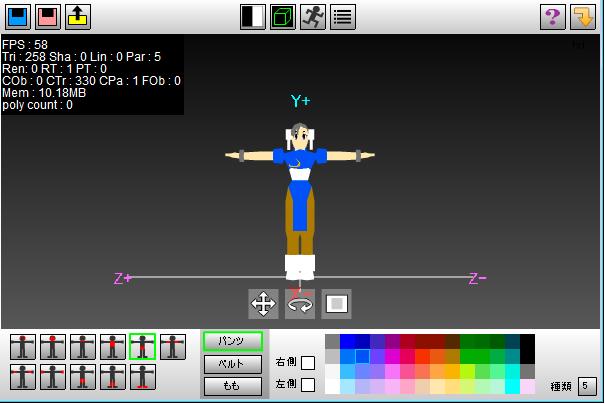Select the hair body-part icon with red top
605x404 pixels.
(x=23, y=347)
